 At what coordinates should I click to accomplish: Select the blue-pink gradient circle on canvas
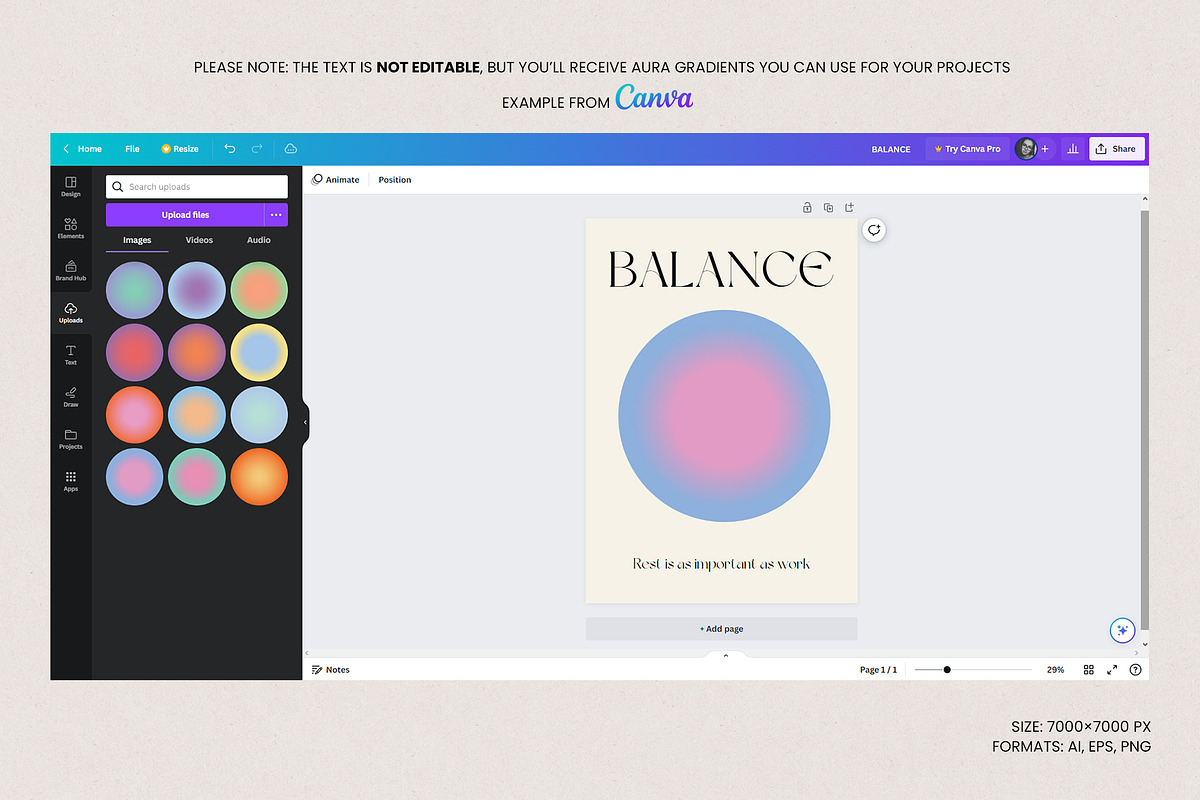point(724,416)
